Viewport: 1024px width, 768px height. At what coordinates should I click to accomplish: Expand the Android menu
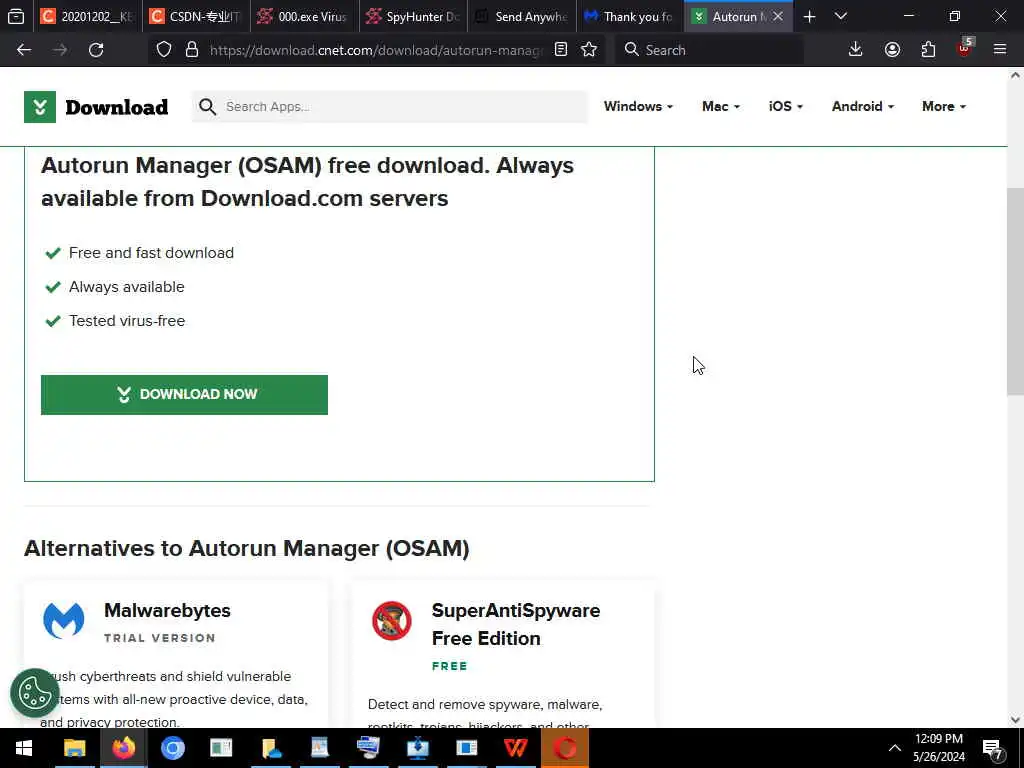point(862,106)
